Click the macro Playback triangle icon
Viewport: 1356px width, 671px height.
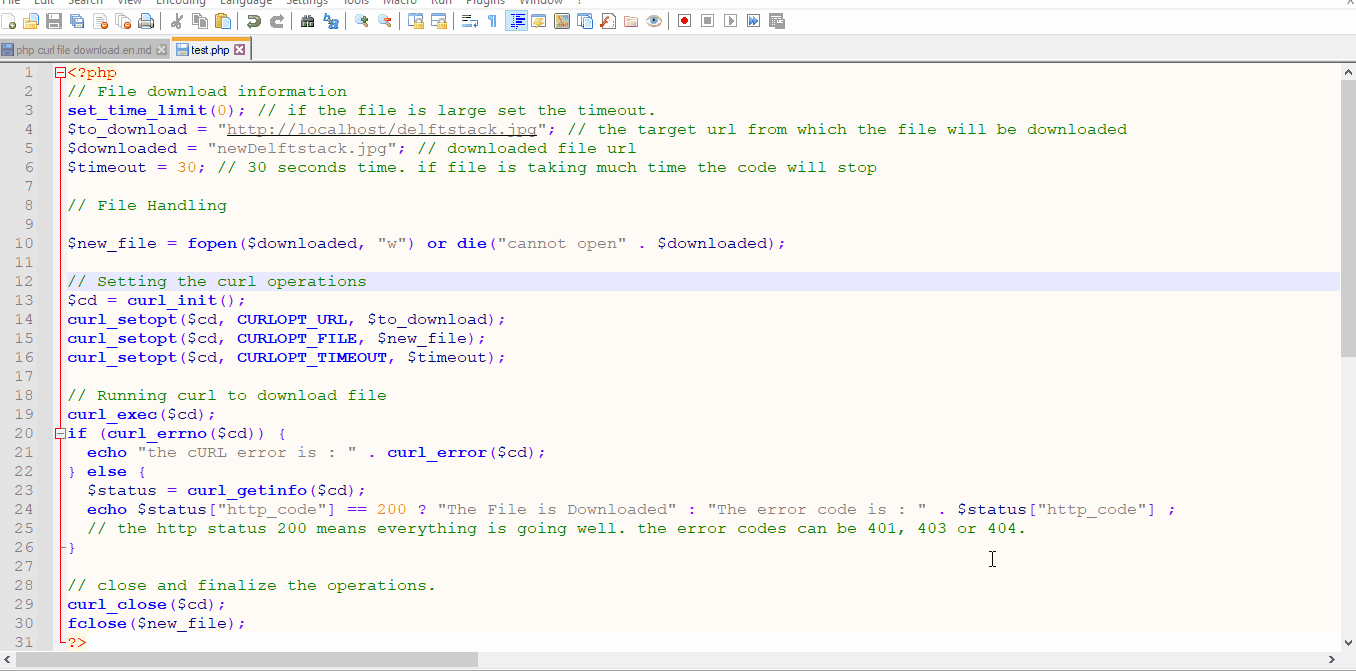click(x=731, y=21)
